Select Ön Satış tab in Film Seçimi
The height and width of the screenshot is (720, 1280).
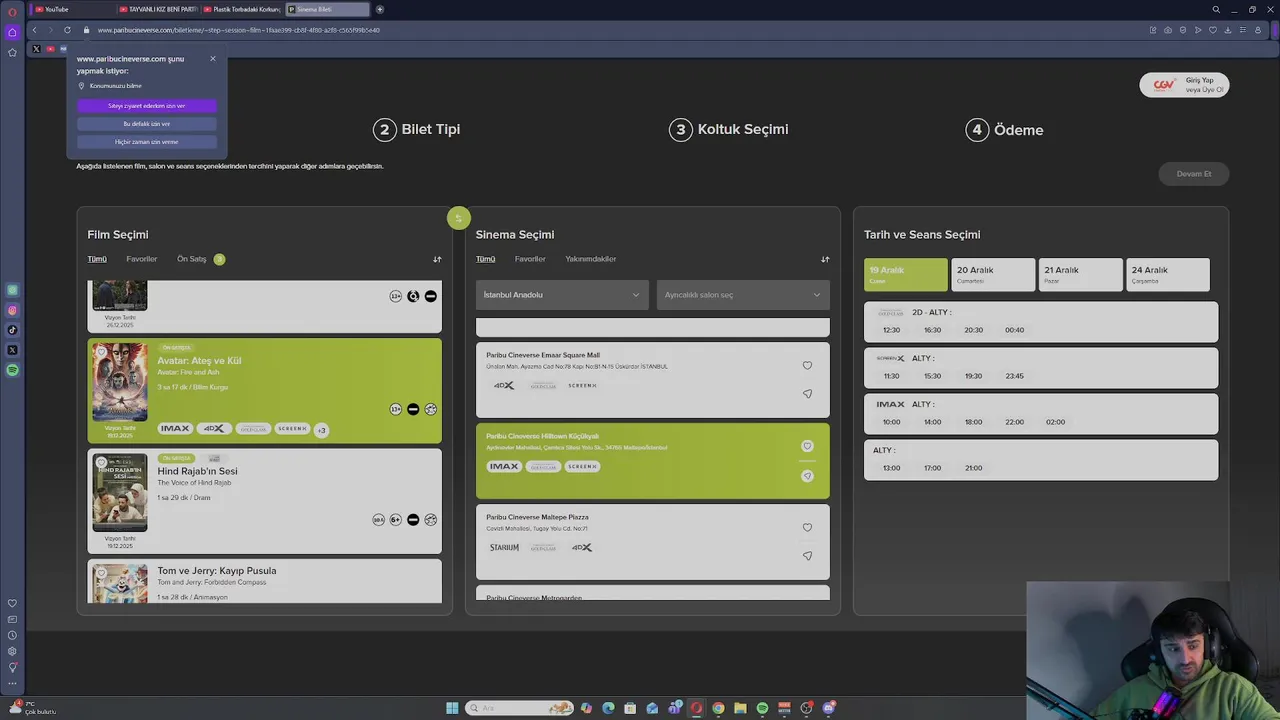click(x=192, y=259)
